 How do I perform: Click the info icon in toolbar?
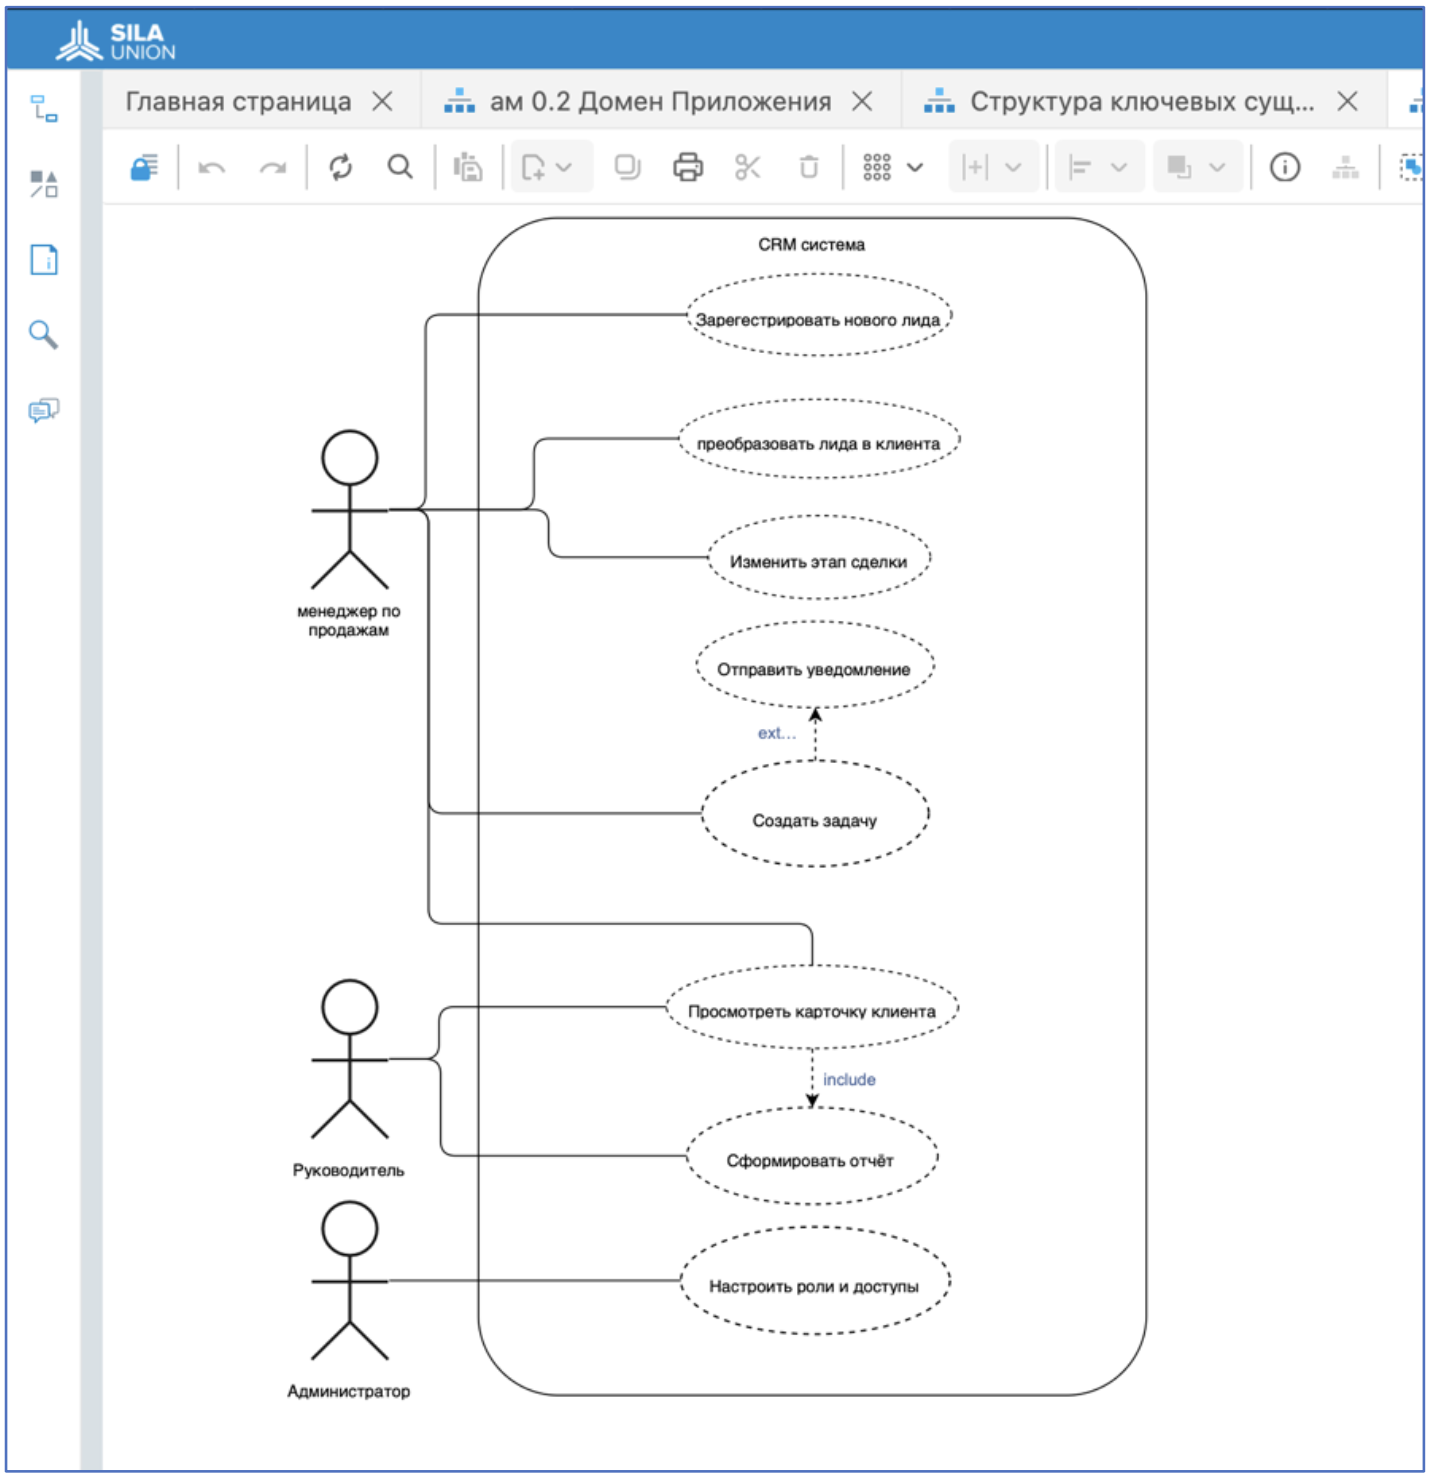[1285, 167]
